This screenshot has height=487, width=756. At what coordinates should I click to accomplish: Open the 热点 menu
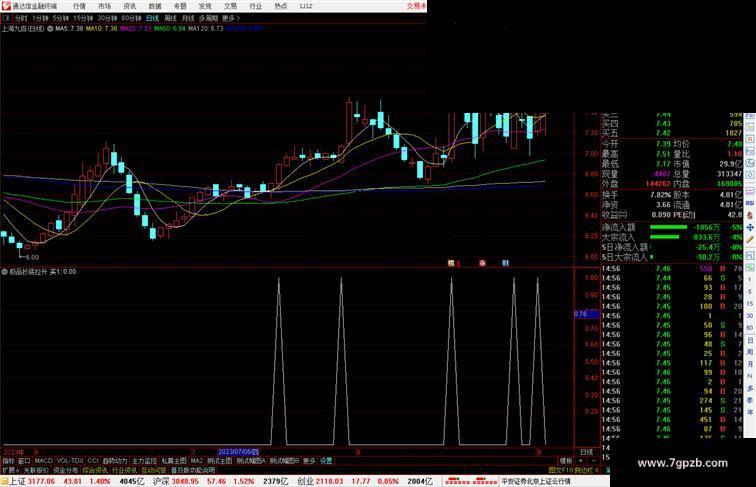[281, 6]
